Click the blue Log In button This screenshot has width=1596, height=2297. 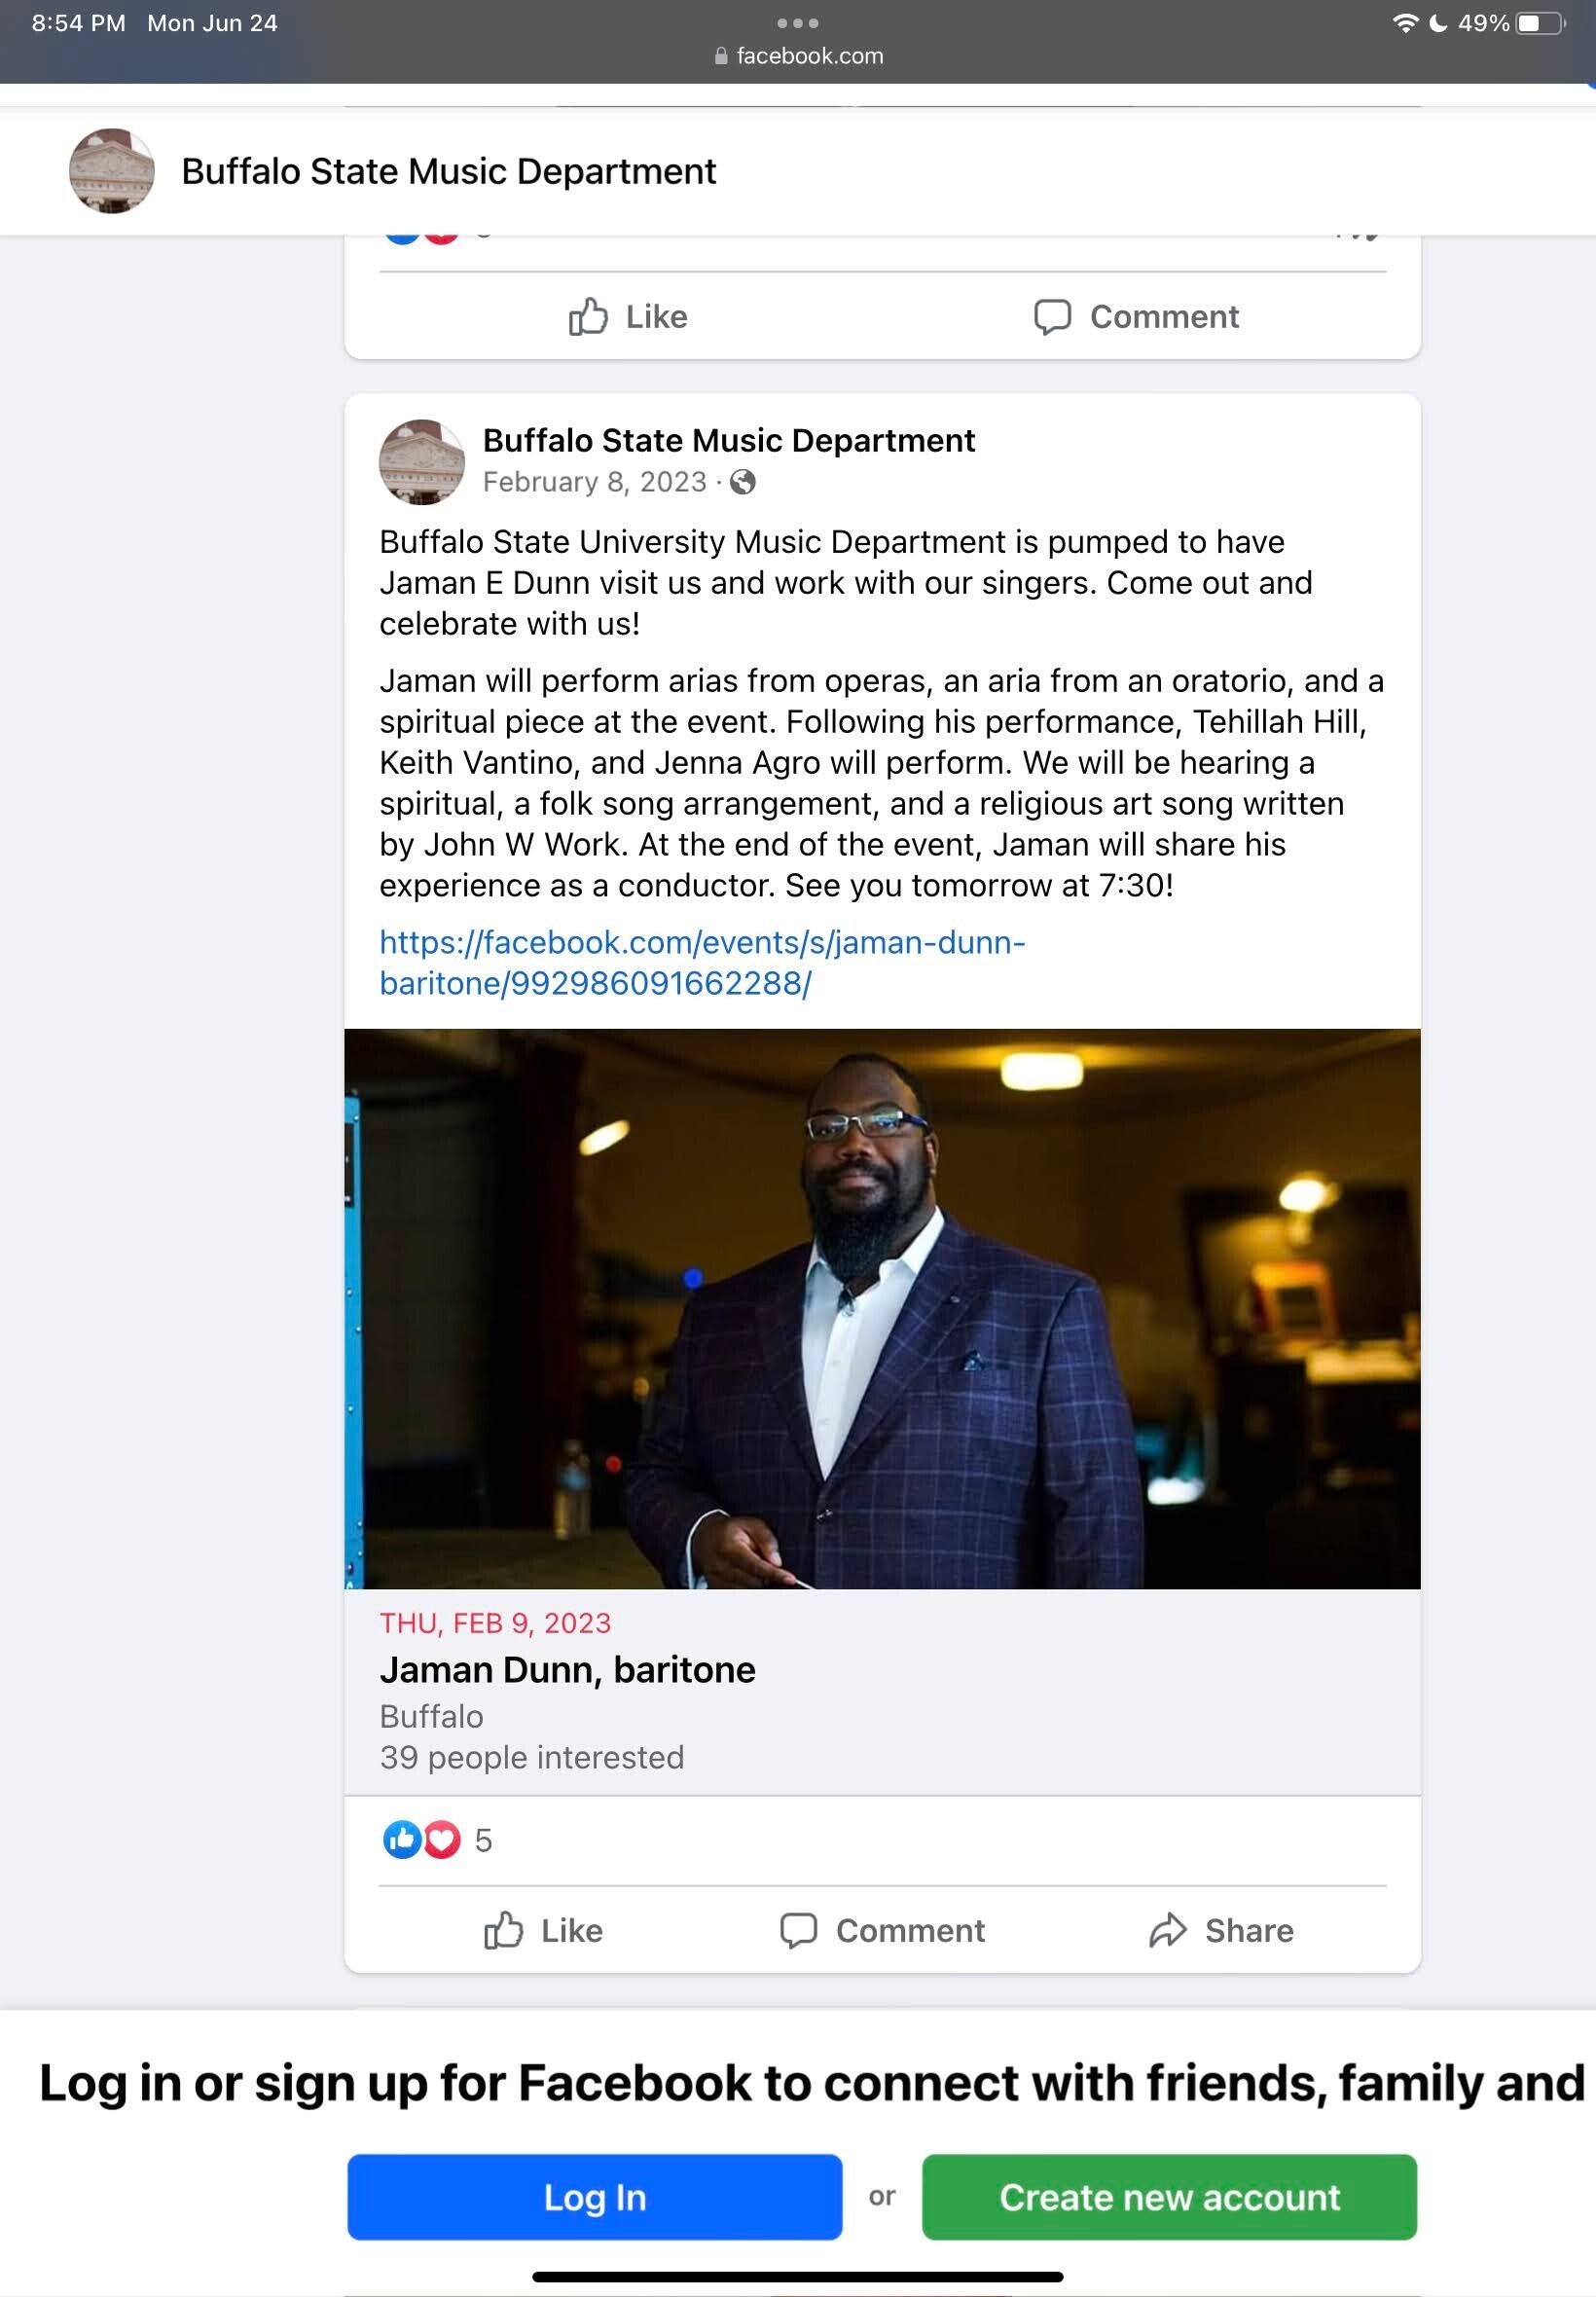pyautogui.click(x=594, y=2197)
